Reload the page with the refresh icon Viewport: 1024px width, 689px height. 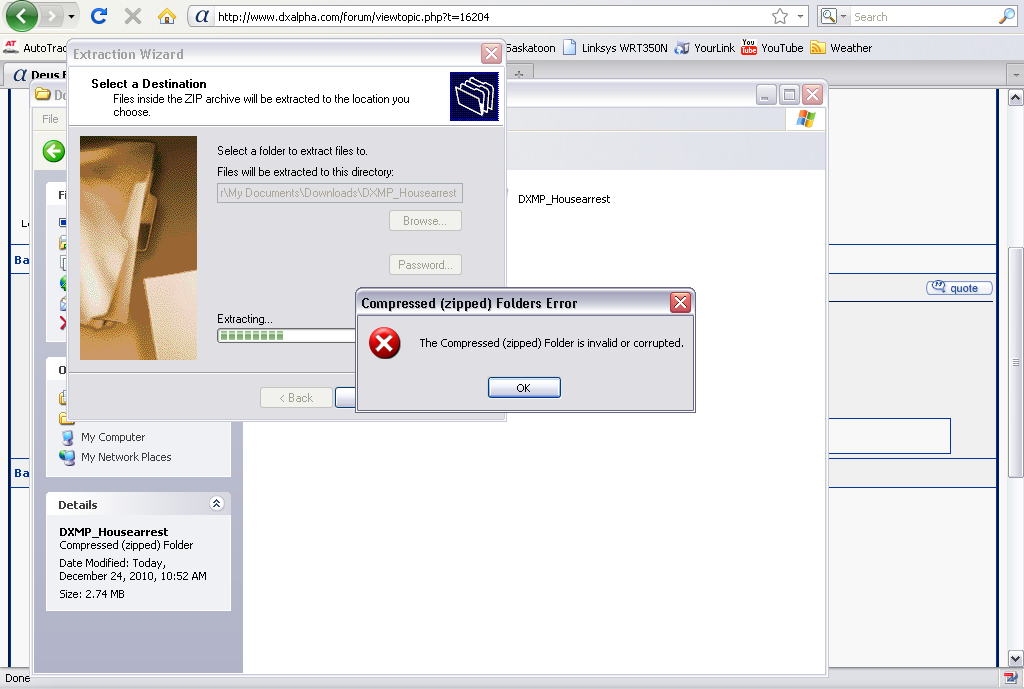(99, 16)
